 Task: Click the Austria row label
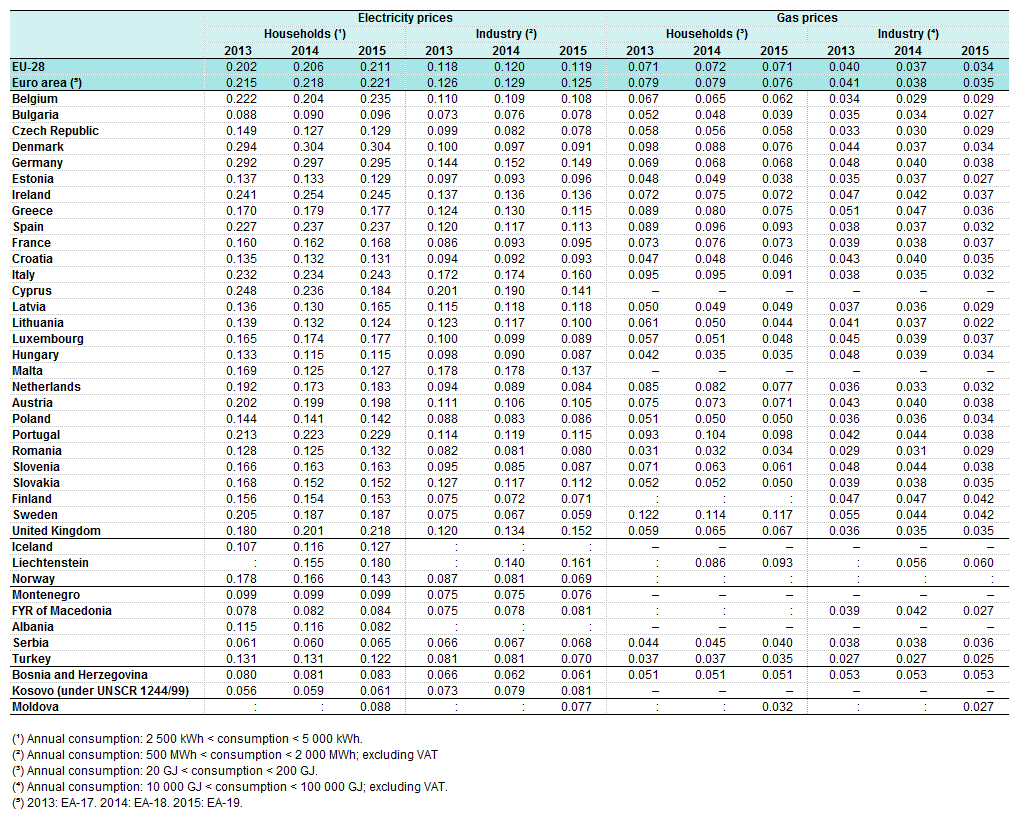pos(33,403)
